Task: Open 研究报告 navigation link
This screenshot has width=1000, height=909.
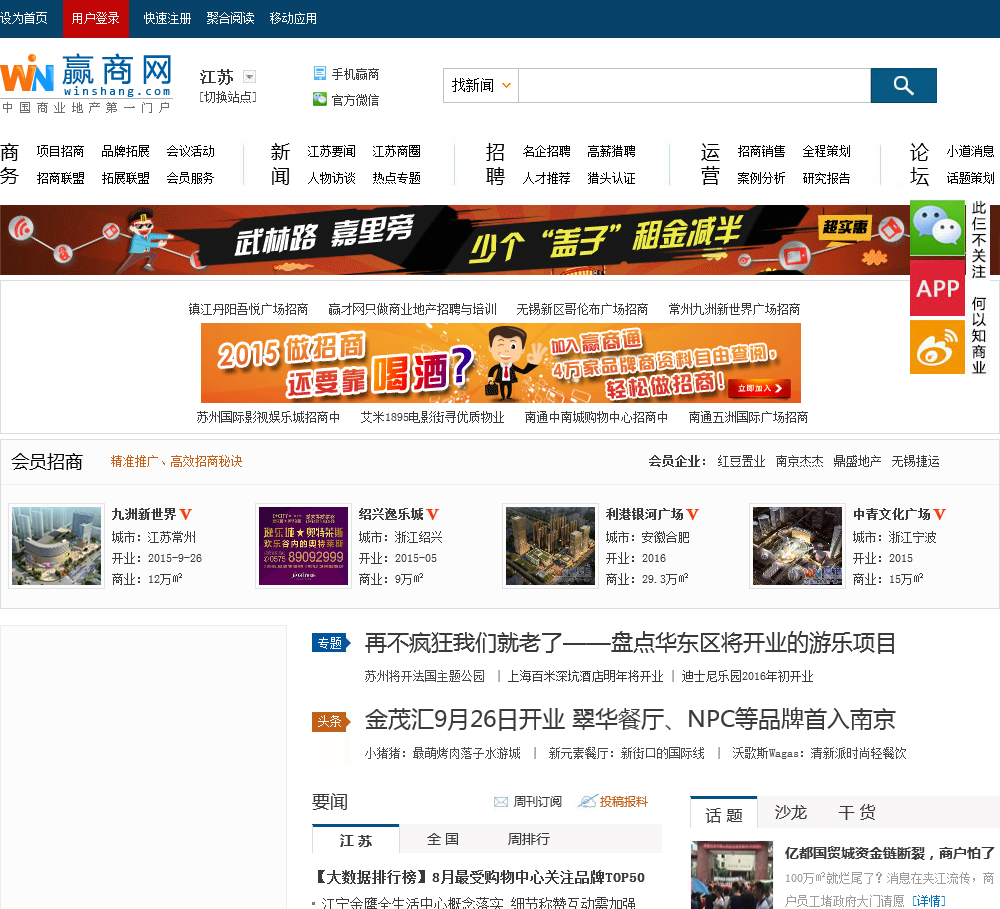Action: click(x=827, y=178)
